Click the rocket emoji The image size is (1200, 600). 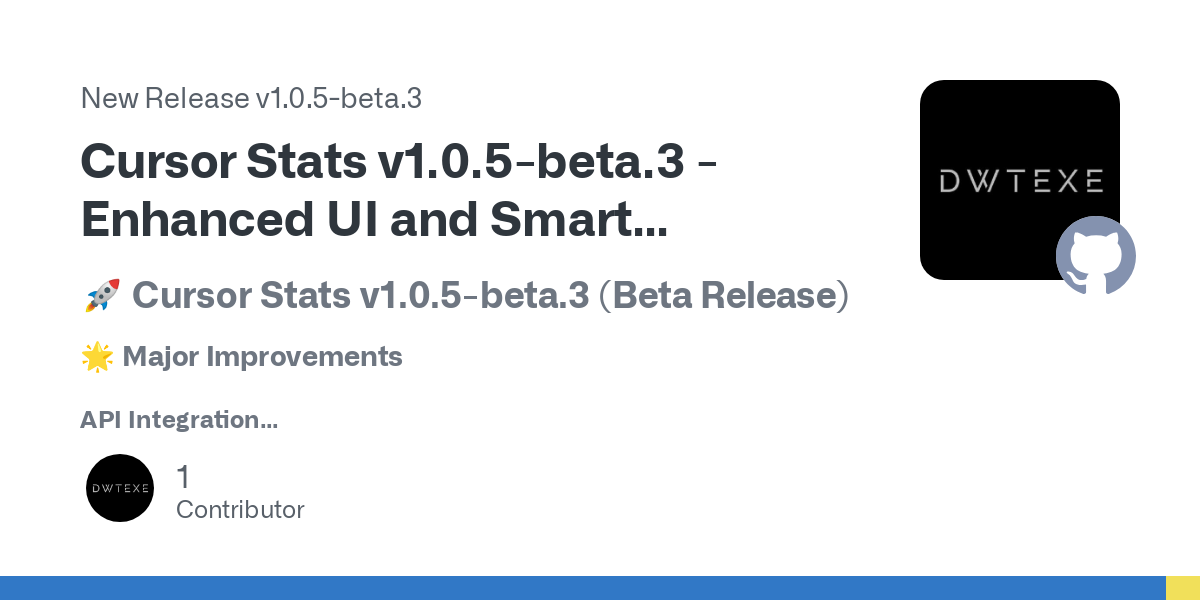coord(102,296)
